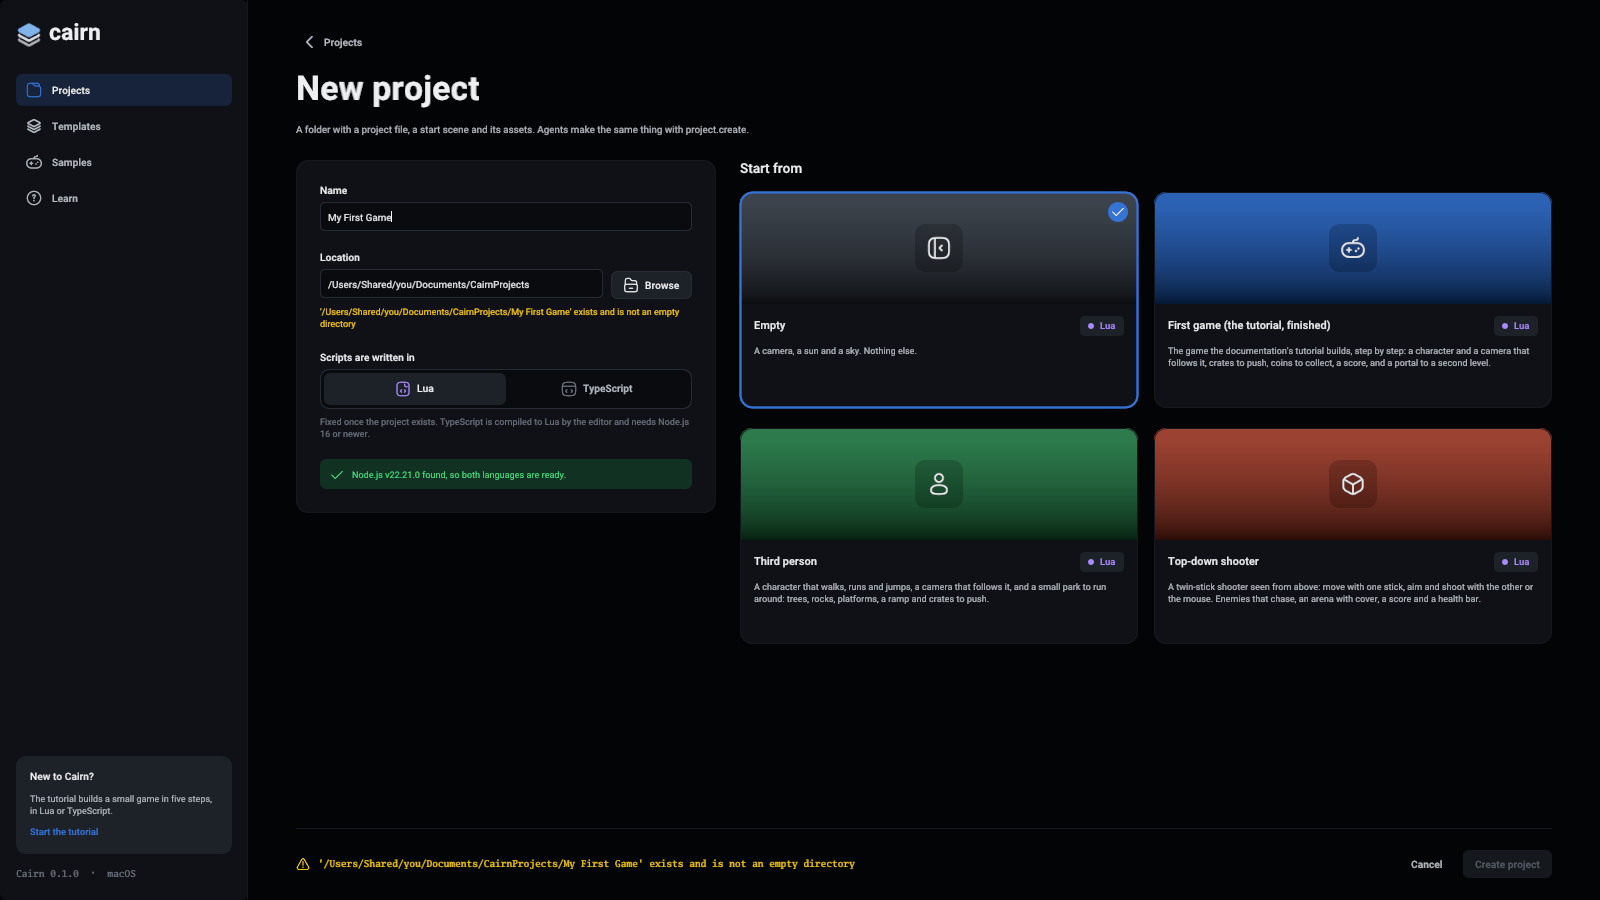
Task: Click the Empty template panel icon
Action: point(939,248)
